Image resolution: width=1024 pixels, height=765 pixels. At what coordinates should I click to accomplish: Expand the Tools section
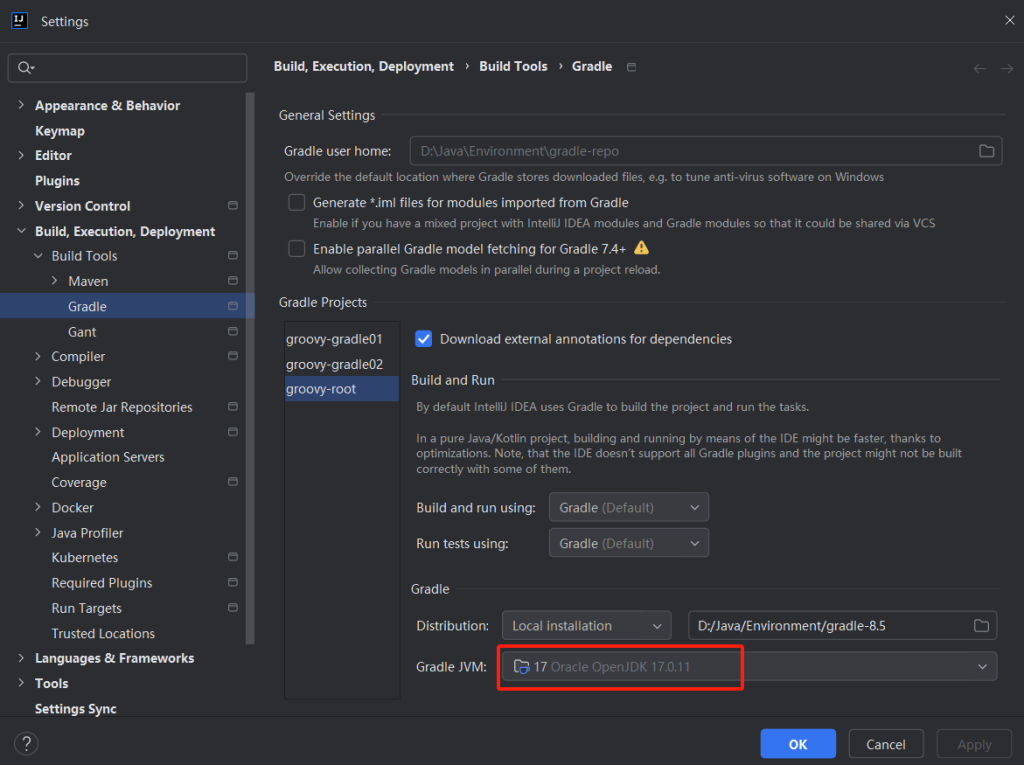(x=21, y=683)
